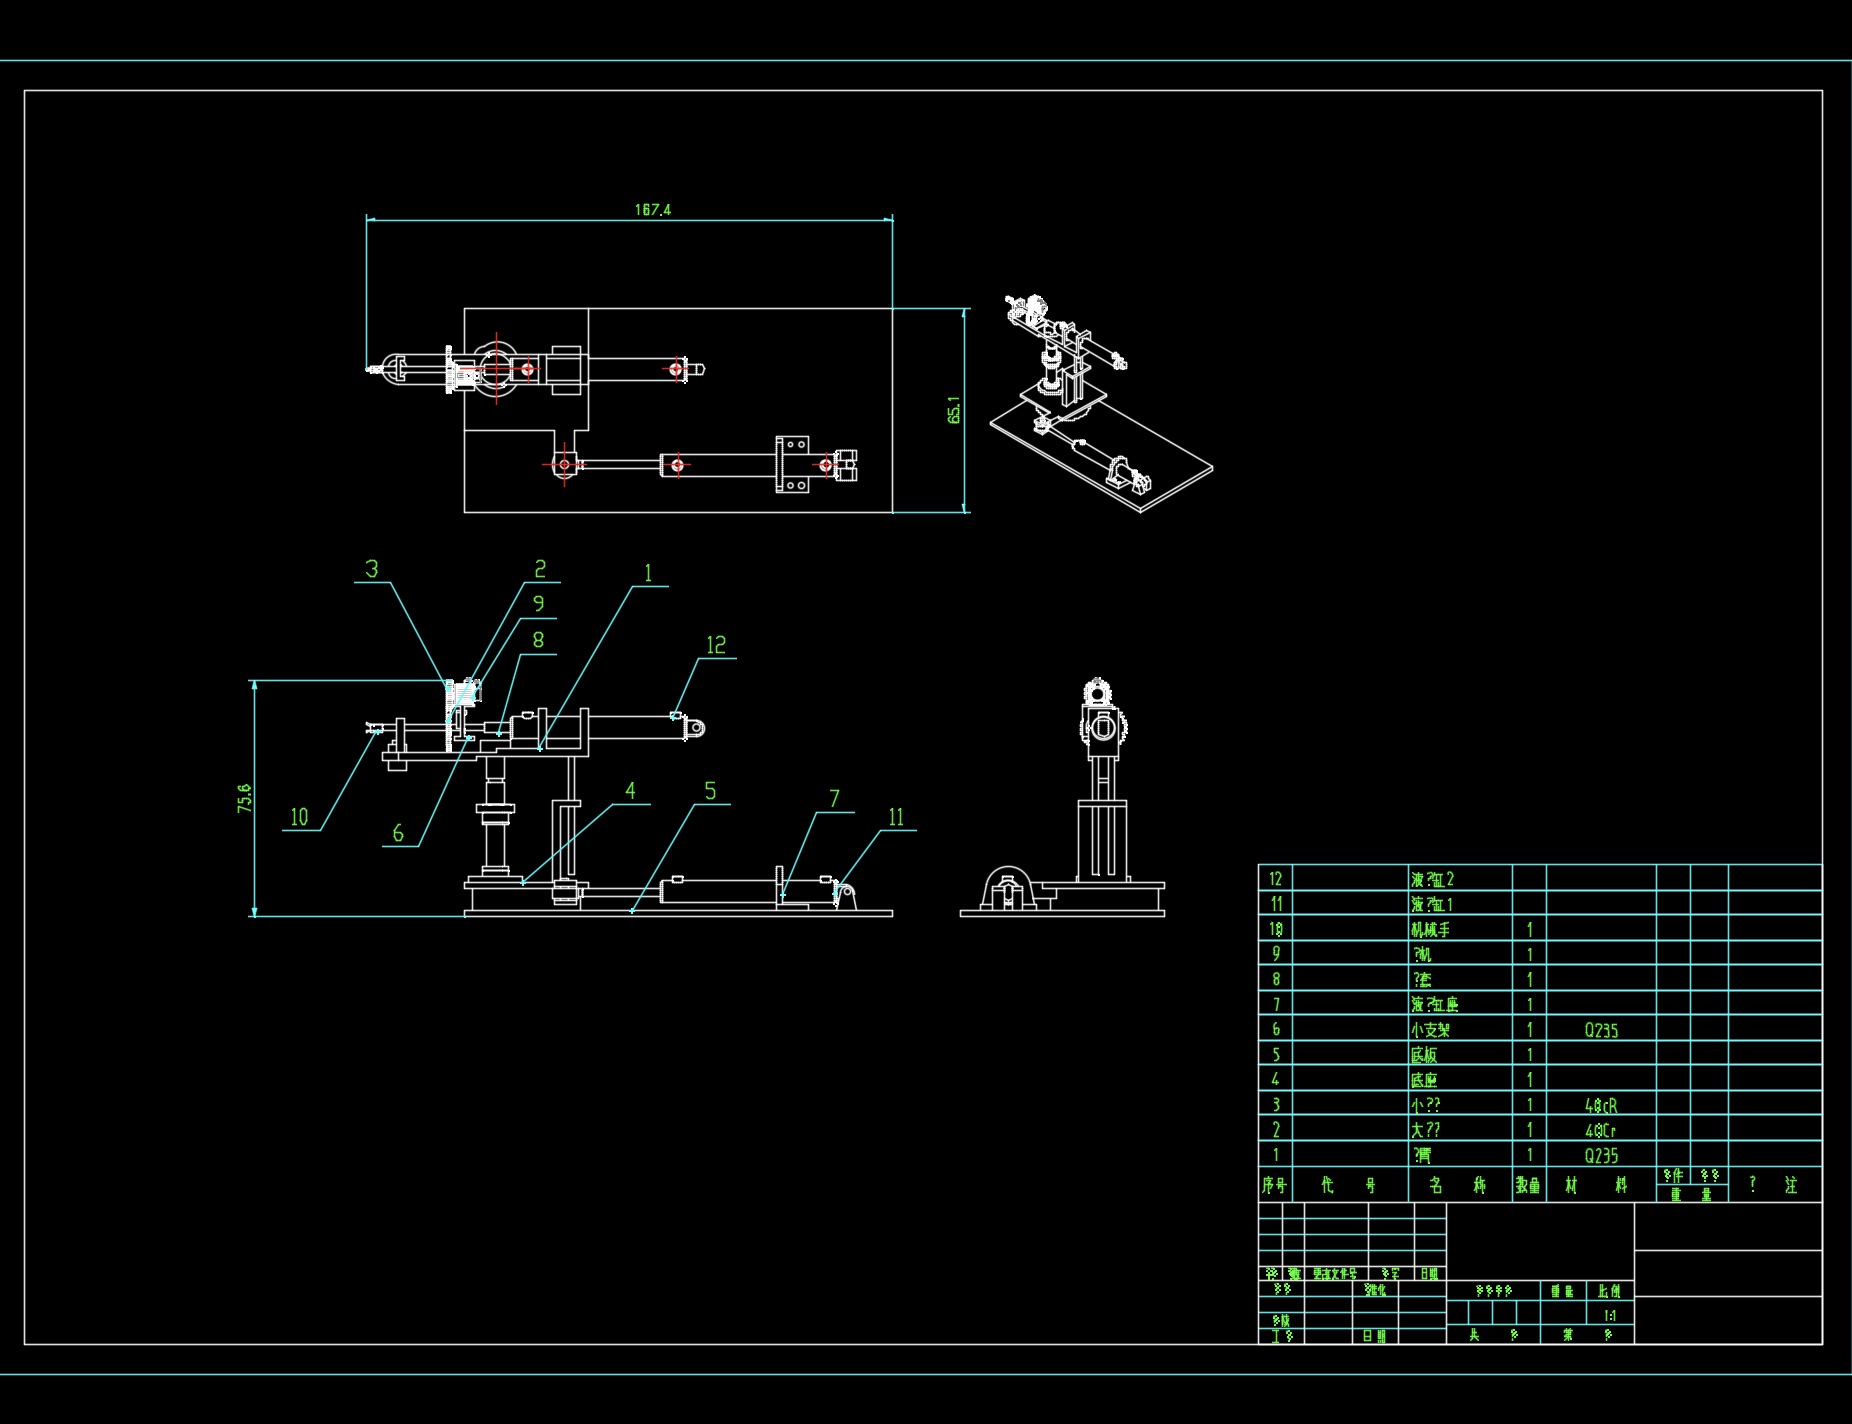Viewport: 1852px width, 1424px height.
Task: Select the 75.6 height dimension text
Action: (x=245, y=798)
